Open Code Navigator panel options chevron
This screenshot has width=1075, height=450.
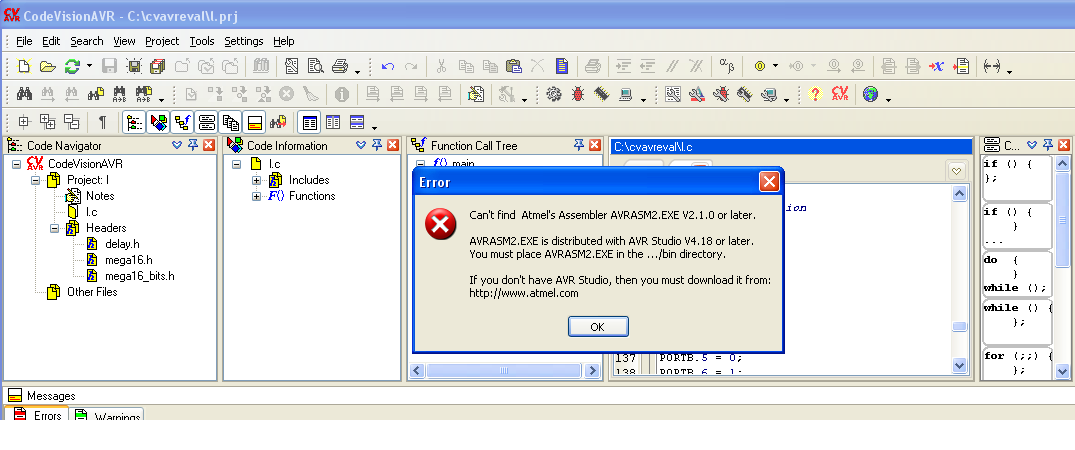pyautogui.click(x=177, y=145)
